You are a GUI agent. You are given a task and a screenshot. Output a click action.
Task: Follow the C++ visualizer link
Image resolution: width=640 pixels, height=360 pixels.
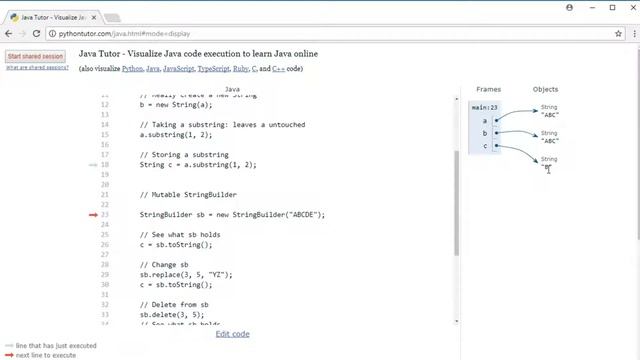pyautogui.click(x=278, y=69)
